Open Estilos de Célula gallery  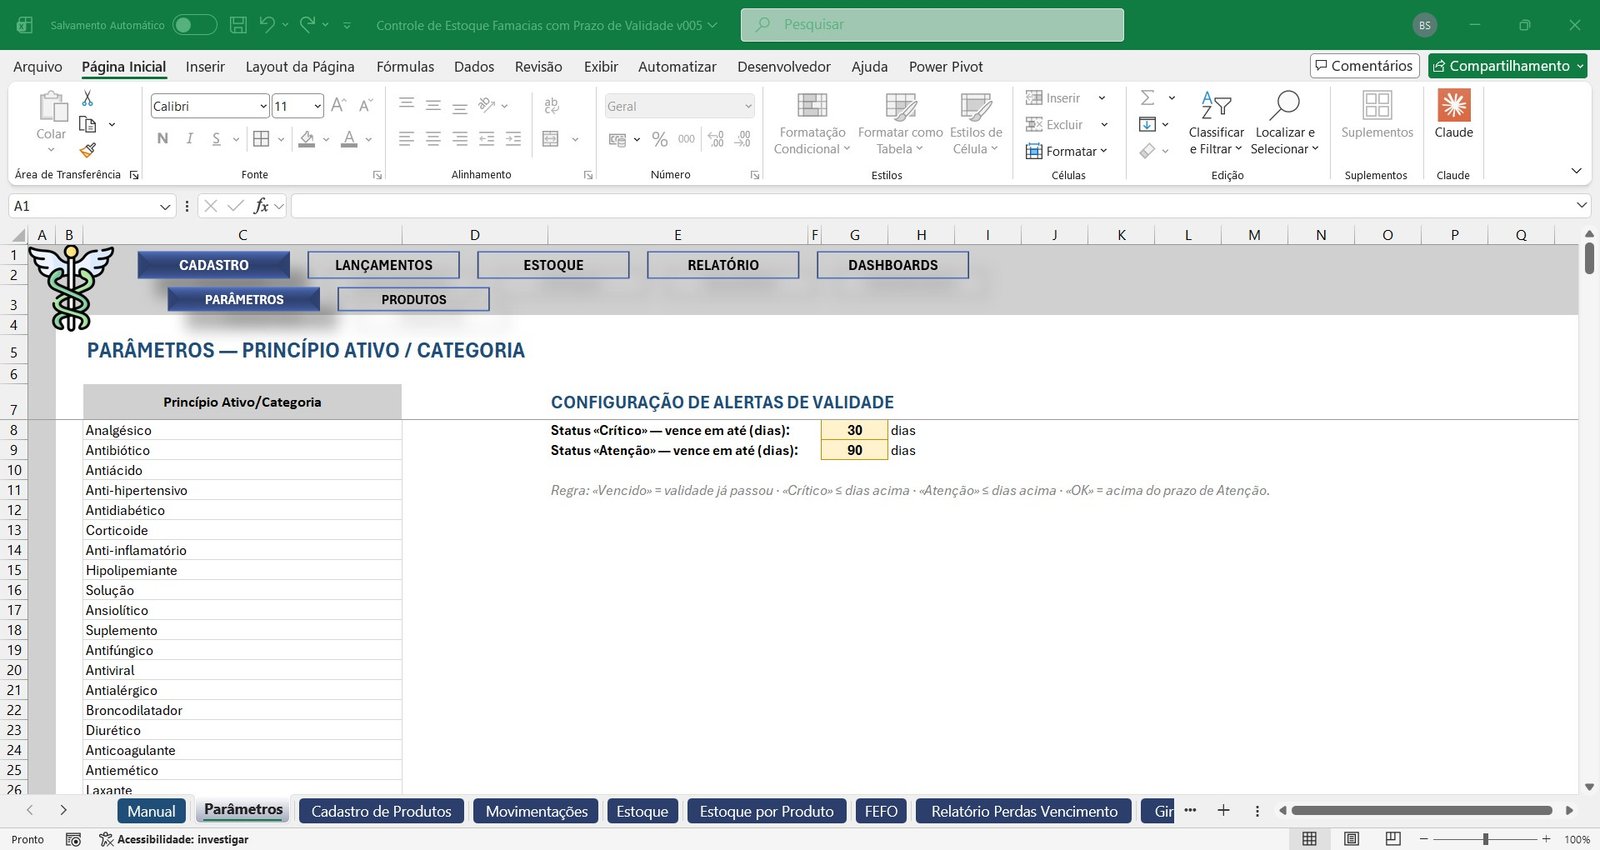(976, 124)
